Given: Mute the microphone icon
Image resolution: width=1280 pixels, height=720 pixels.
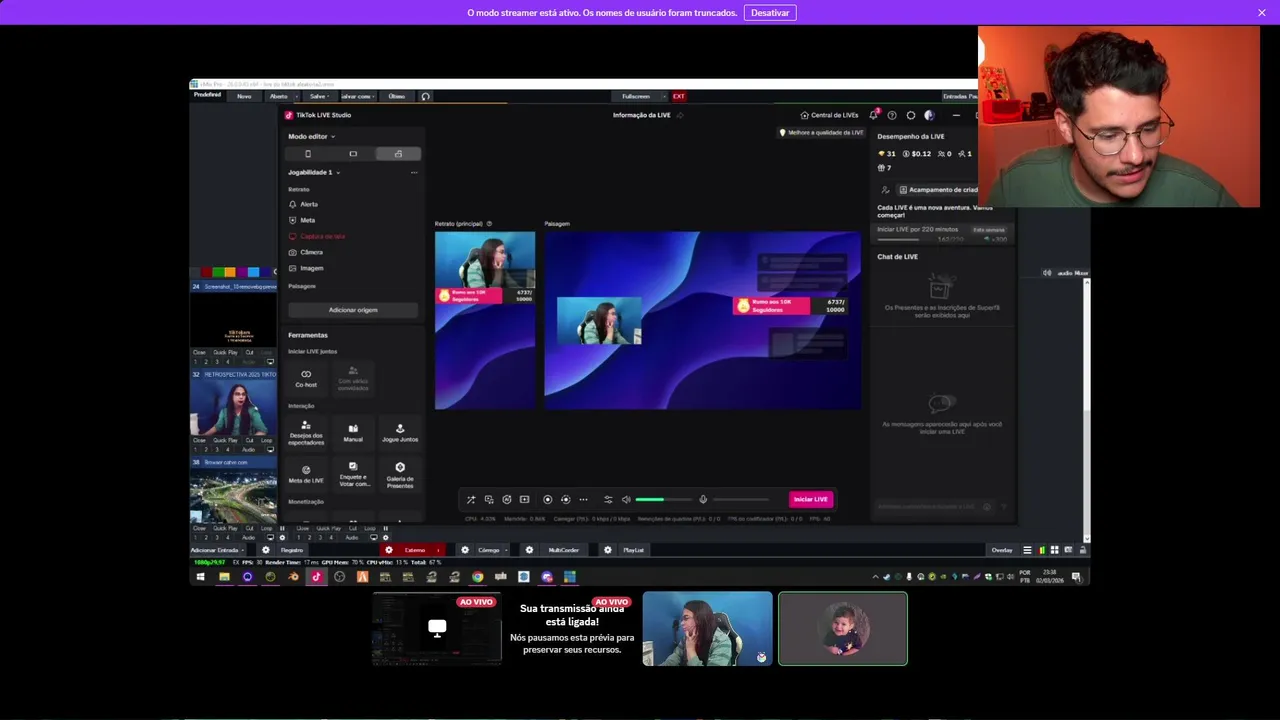Looking at the screenshot, I should tap(703, 499).
